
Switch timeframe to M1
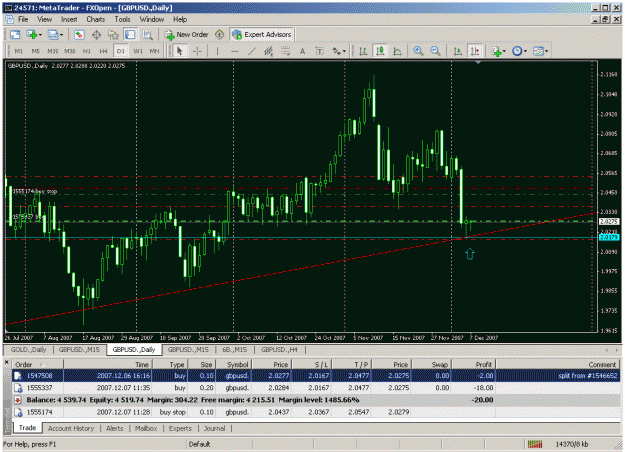point(18,51)
